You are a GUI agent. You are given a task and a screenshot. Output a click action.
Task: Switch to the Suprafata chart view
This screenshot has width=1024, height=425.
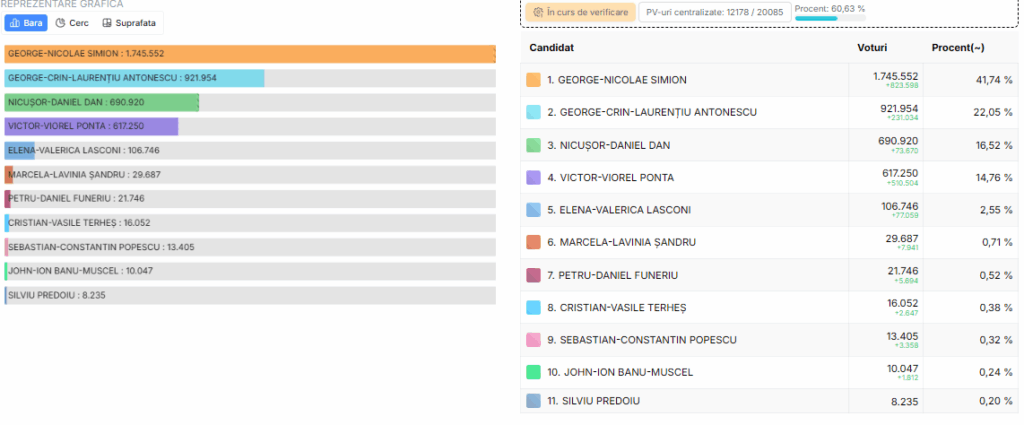[129, 23]
